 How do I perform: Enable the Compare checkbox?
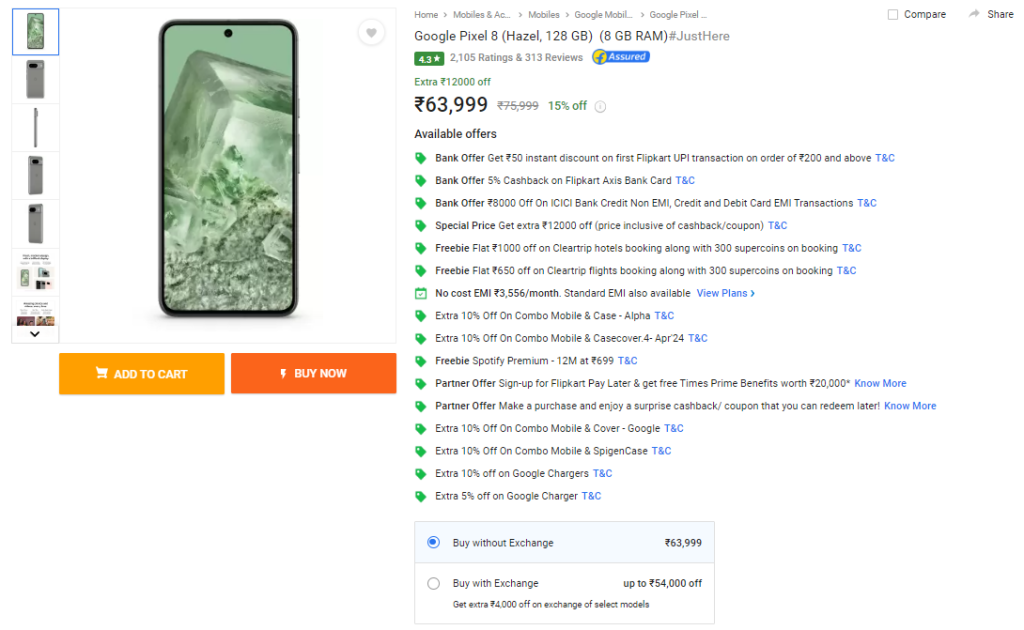(x=889, y=13)
